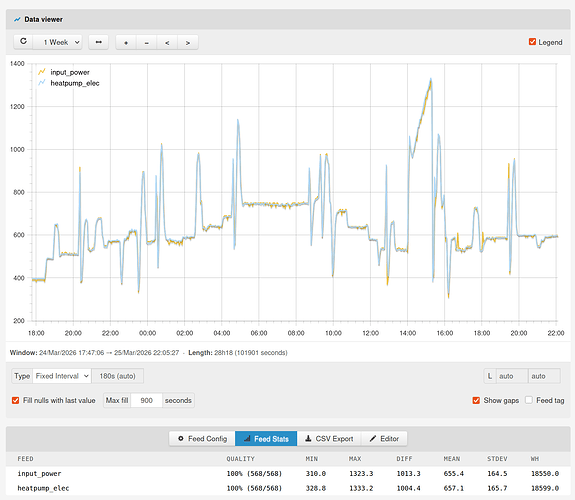Uncheck the Legend checkbox
This screenshot has width=575, height=500.
pos(532,42)
